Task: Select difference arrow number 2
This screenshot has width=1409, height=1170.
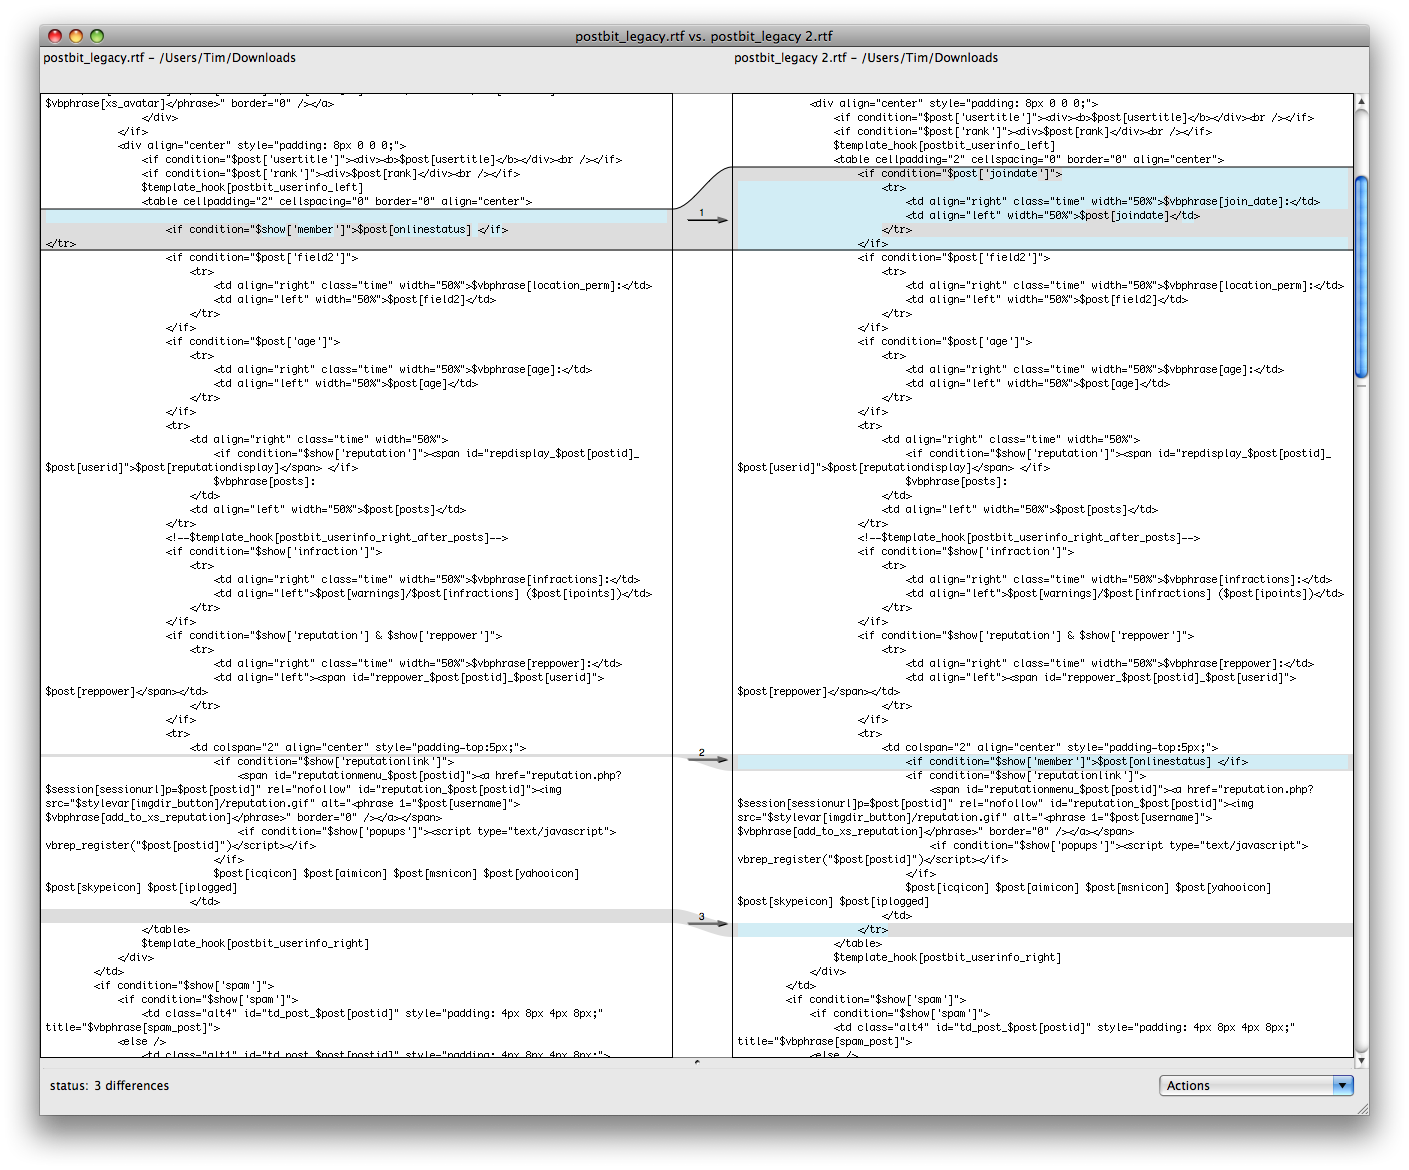Action: coord(707,759)
